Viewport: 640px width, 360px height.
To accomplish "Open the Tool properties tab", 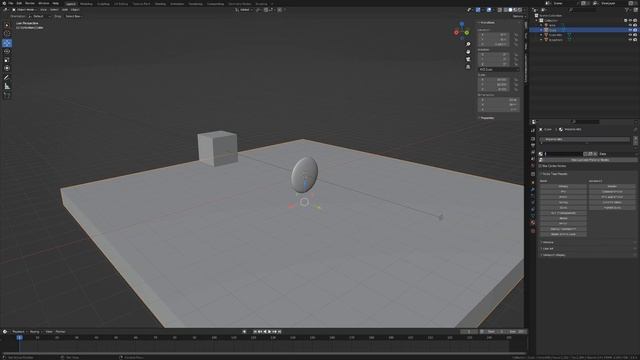I will tap(533, 131).
